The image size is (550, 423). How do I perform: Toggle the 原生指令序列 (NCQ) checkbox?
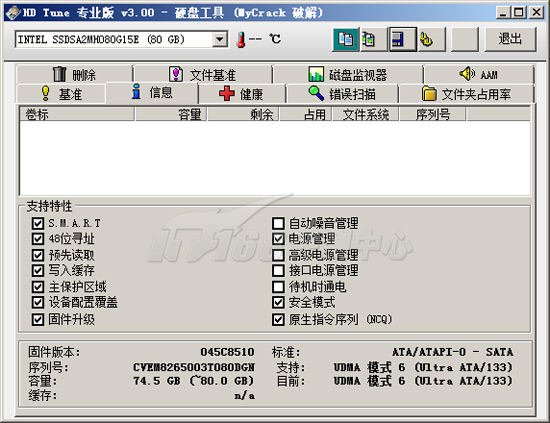pyautogui.click(x=278, y=319)
